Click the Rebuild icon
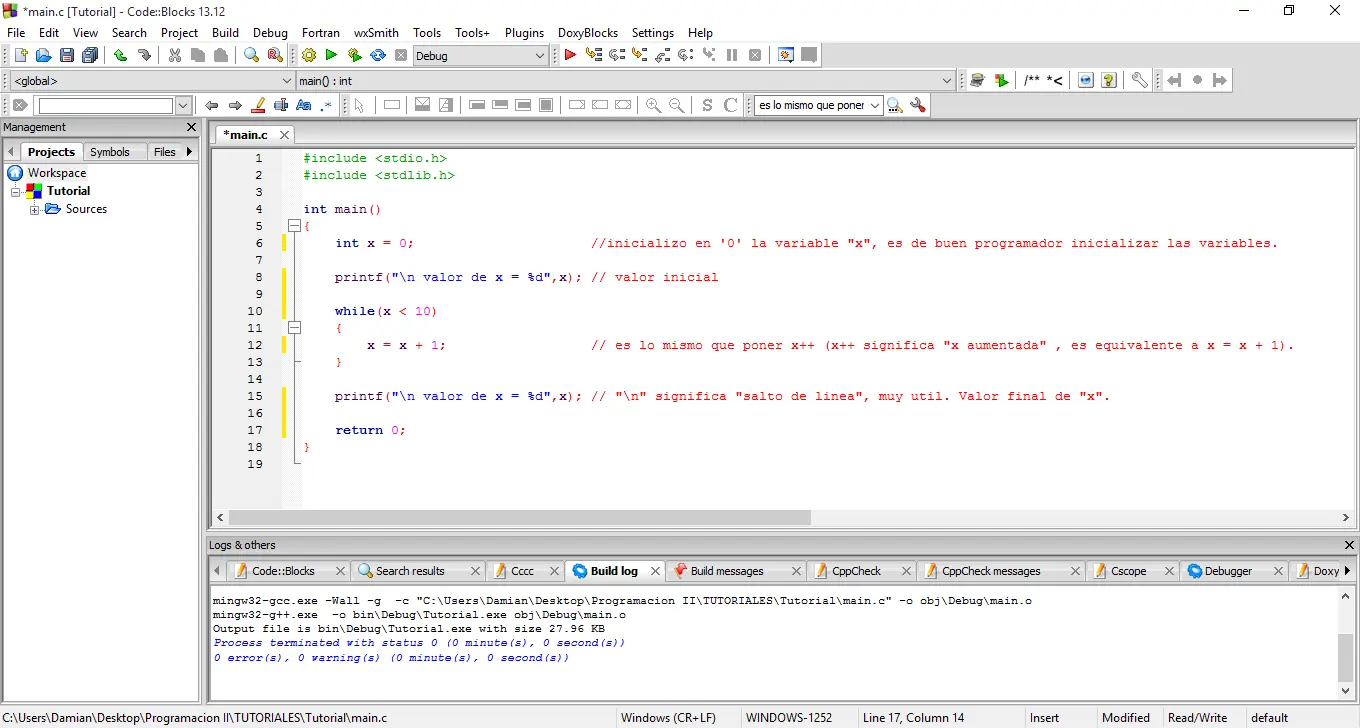This screenshot has width=1360, height=728. [378, 56]
